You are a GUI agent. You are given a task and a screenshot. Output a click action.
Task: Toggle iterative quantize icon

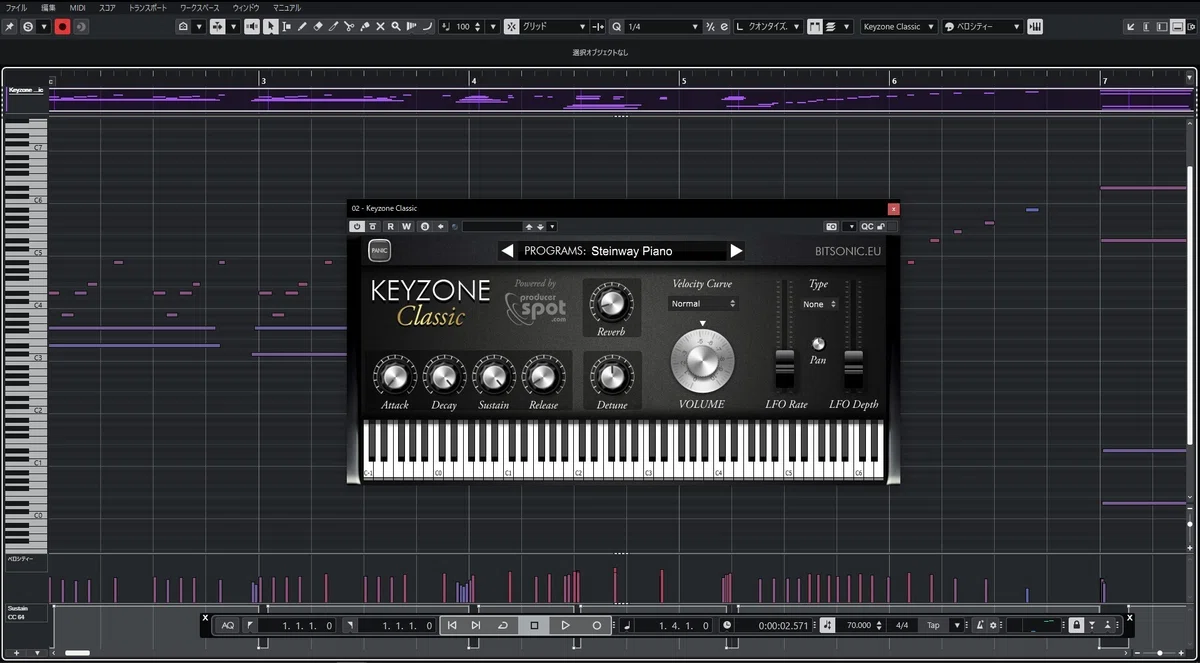(711, 26)
